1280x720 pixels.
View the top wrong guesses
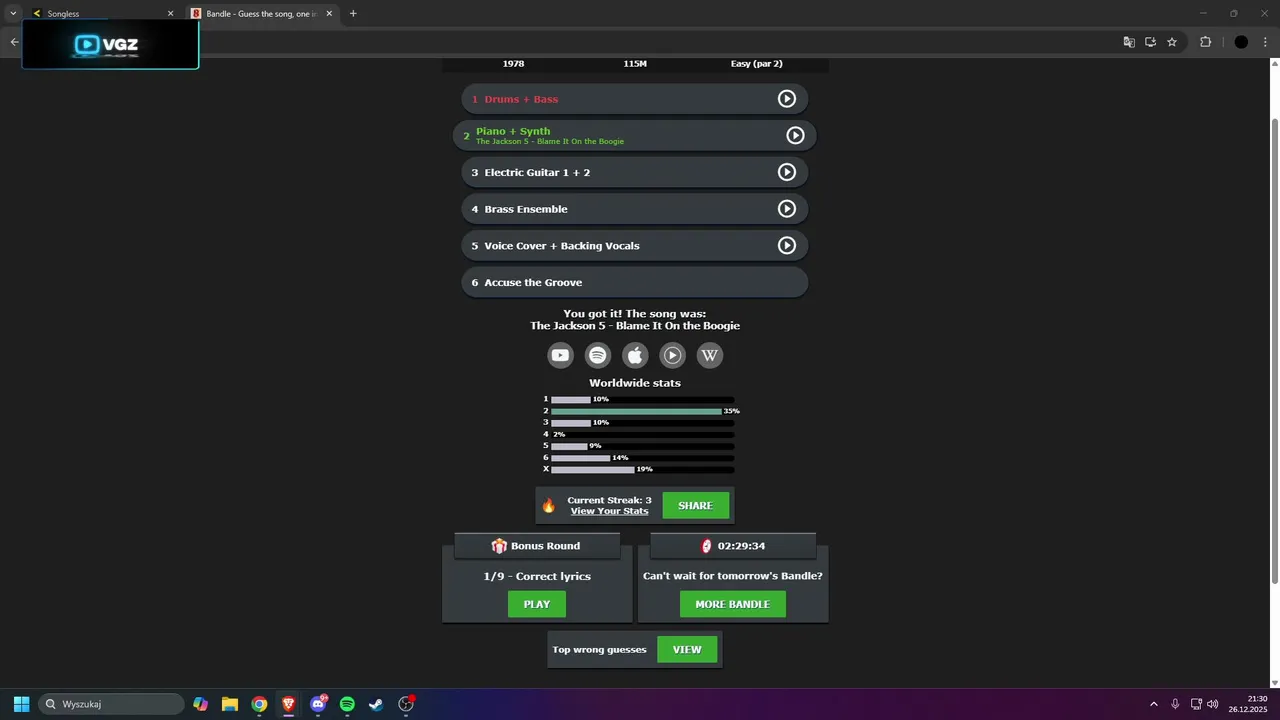pyautogui.click(x=687, y=649)
